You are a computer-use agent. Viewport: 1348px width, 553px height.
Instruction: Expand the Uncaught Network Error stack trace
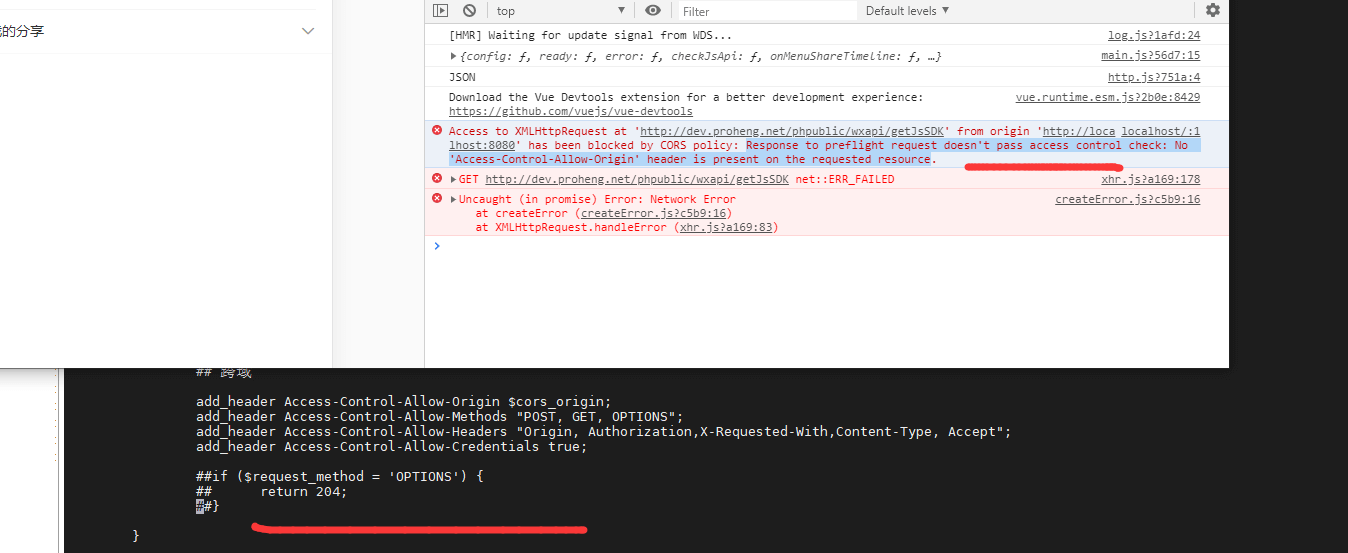click(454, 200)
